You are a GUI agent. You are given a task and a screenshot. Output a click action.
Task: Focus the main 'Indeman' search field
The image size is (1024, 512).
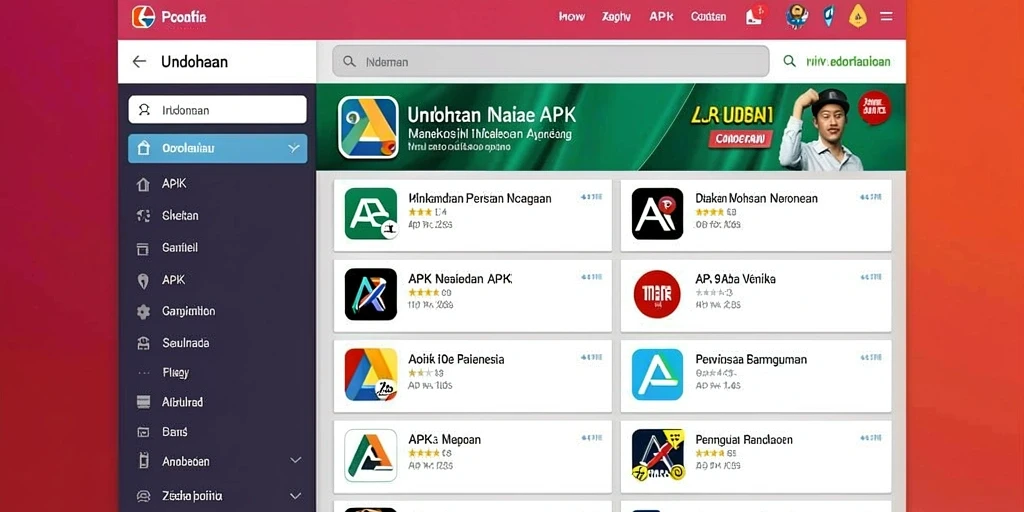click(x=551, y=61)
